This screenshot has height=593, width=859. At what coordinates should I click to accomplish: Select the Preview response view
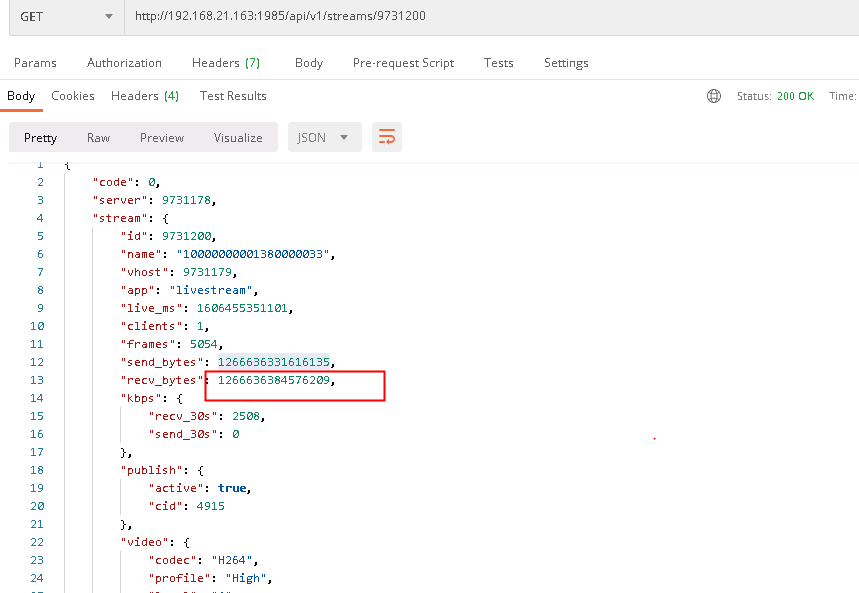pyautogui.click(x=161, y=136)
